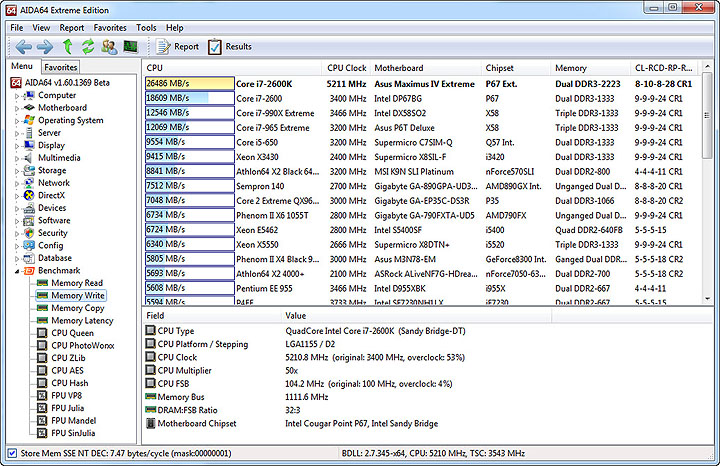This screenshot has height=466, width=720.
Task: Select the Computer tree node
Action: 56,95
